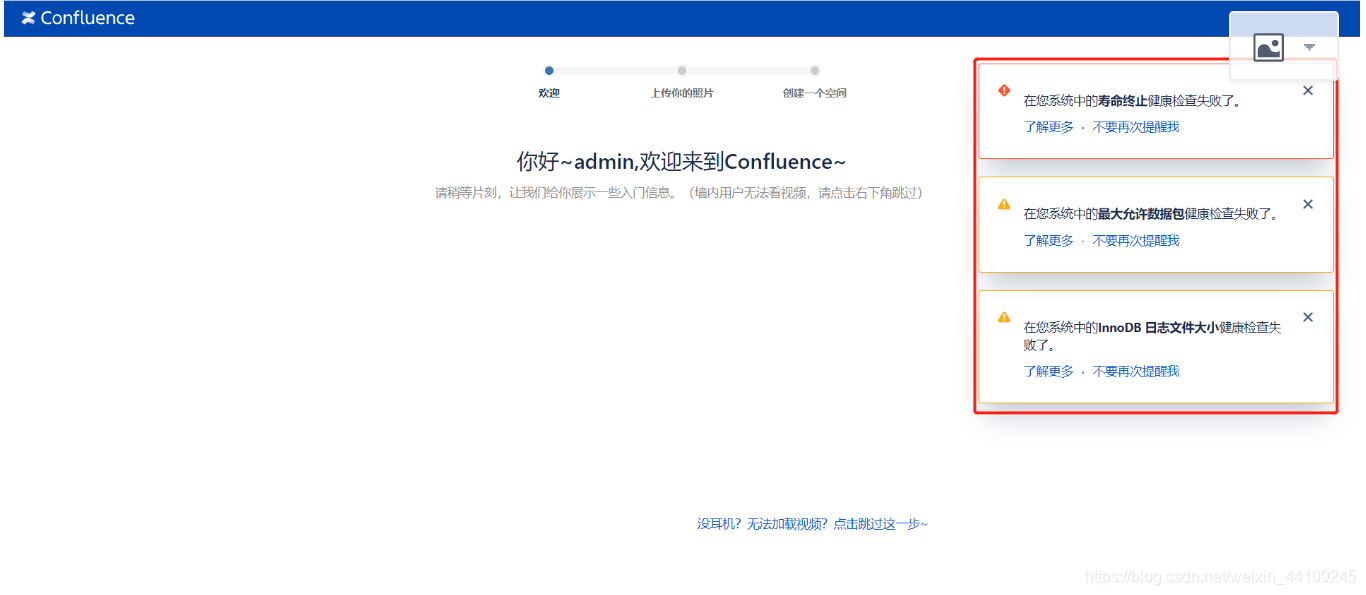Image resolution: width=1366 pixels, height=595 pixels.
Task: Click 不要再次提醒我 in 最大允许数据包 notification
Action: [x=1136, y=240]
